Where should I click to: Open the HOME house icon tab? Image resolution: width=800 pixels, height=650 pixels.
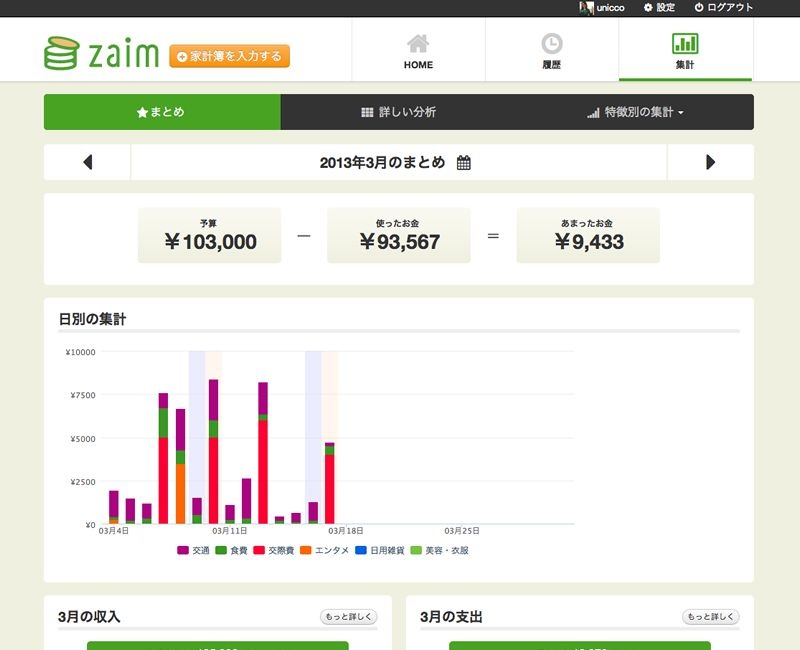418,50
